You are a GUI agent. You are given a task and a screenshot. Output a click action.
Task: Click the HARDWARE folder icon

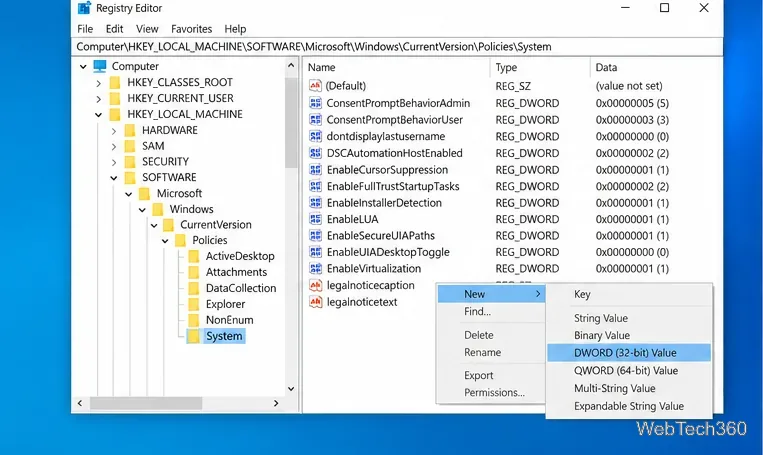click(x=129, y=130)
